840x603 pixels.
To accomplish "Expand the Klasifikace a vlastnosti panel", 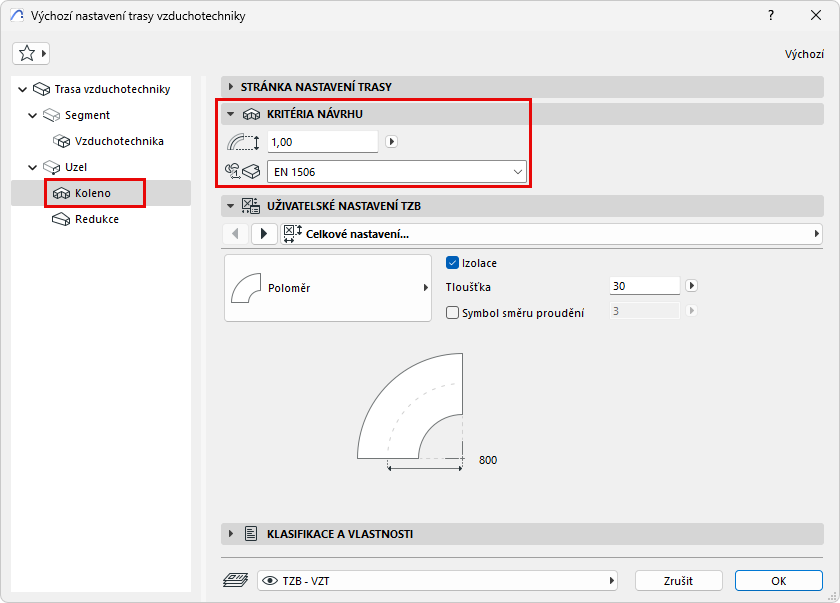I will pos(231,534).
